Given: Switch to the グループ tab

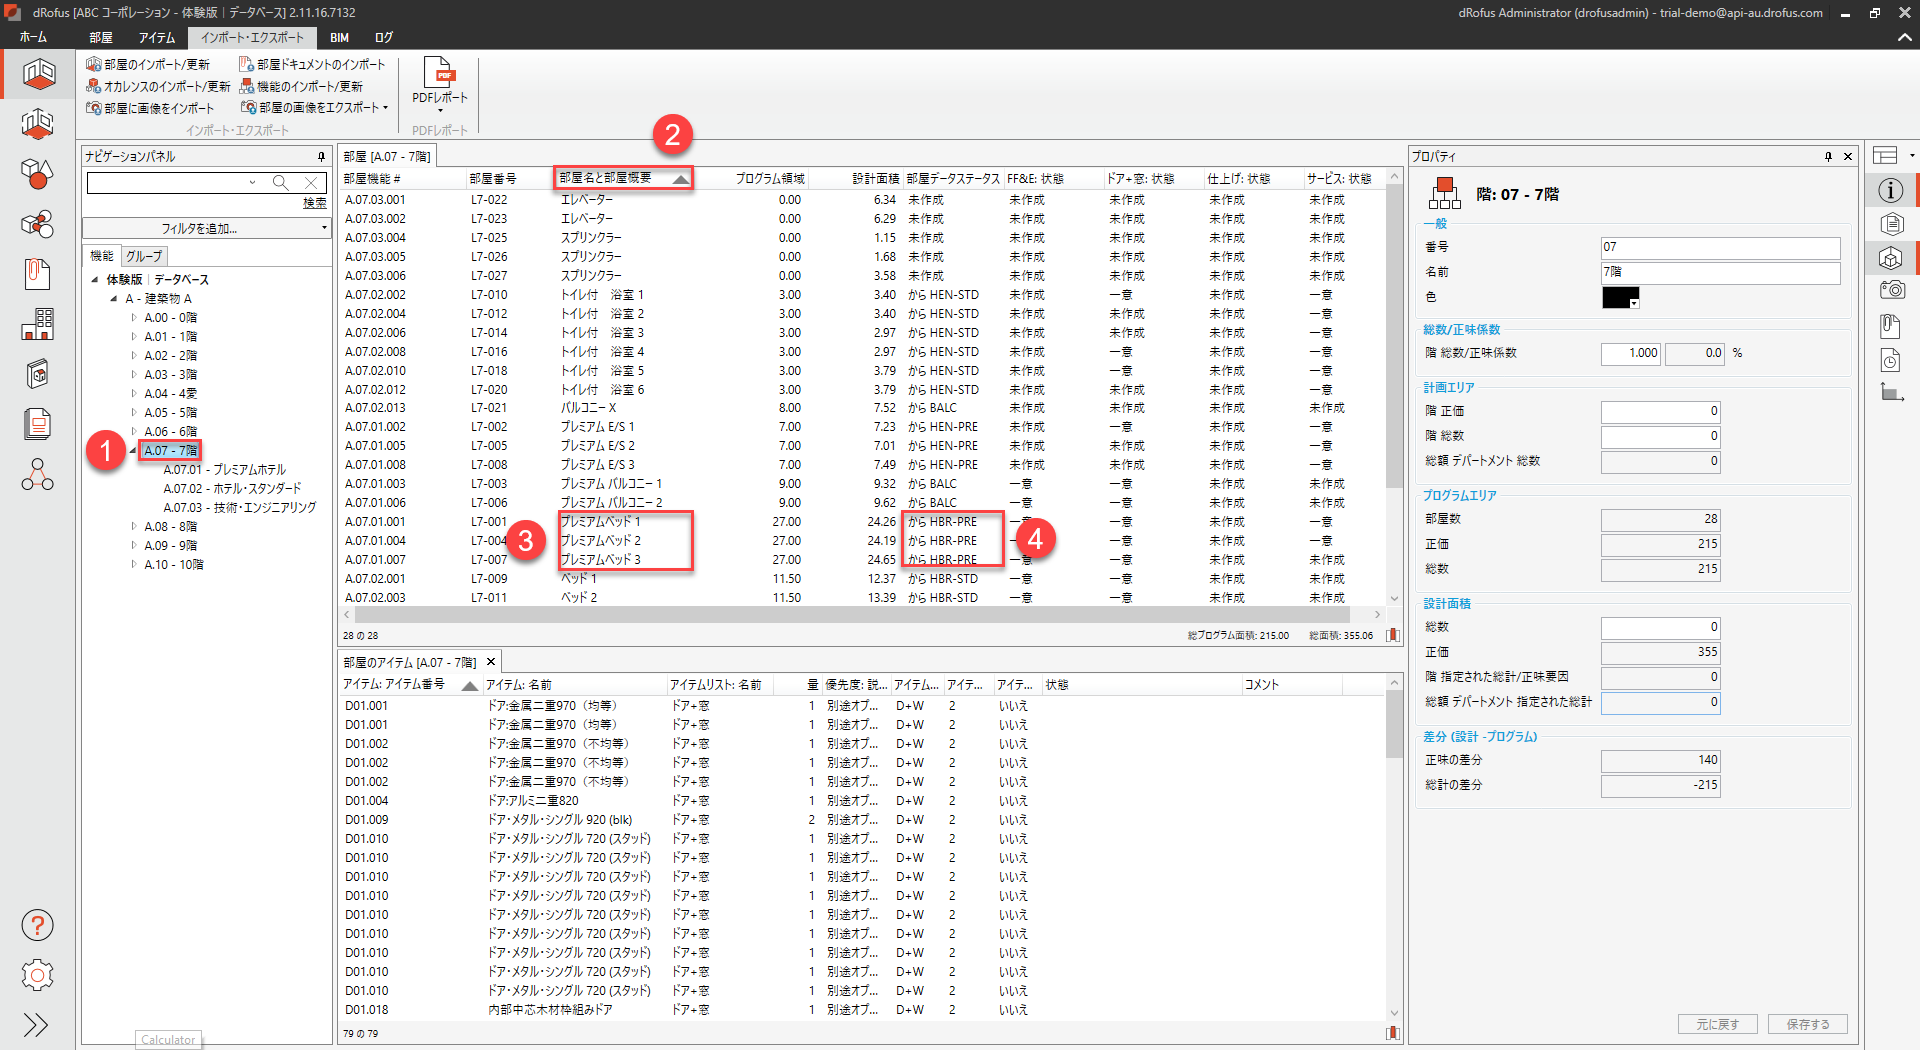Looking at the screenshot, I should tap(144, 256).
